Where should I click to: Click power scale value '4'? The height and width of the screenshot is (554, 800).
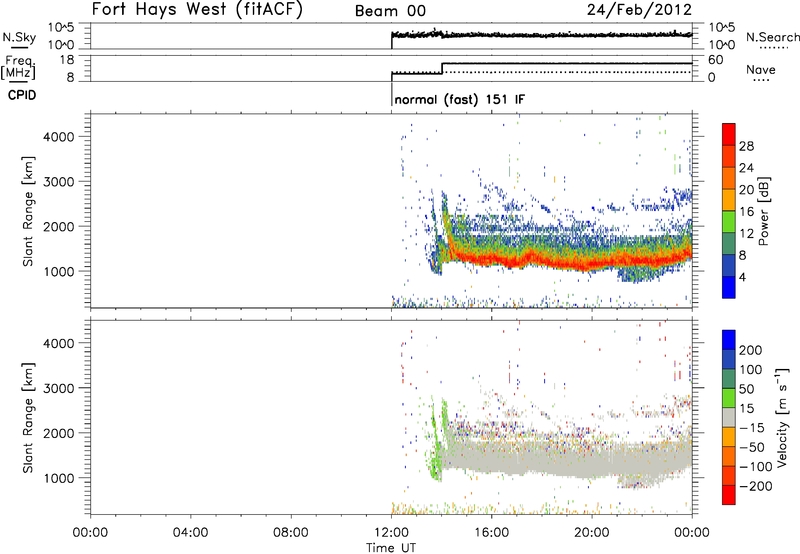[742, 277]
